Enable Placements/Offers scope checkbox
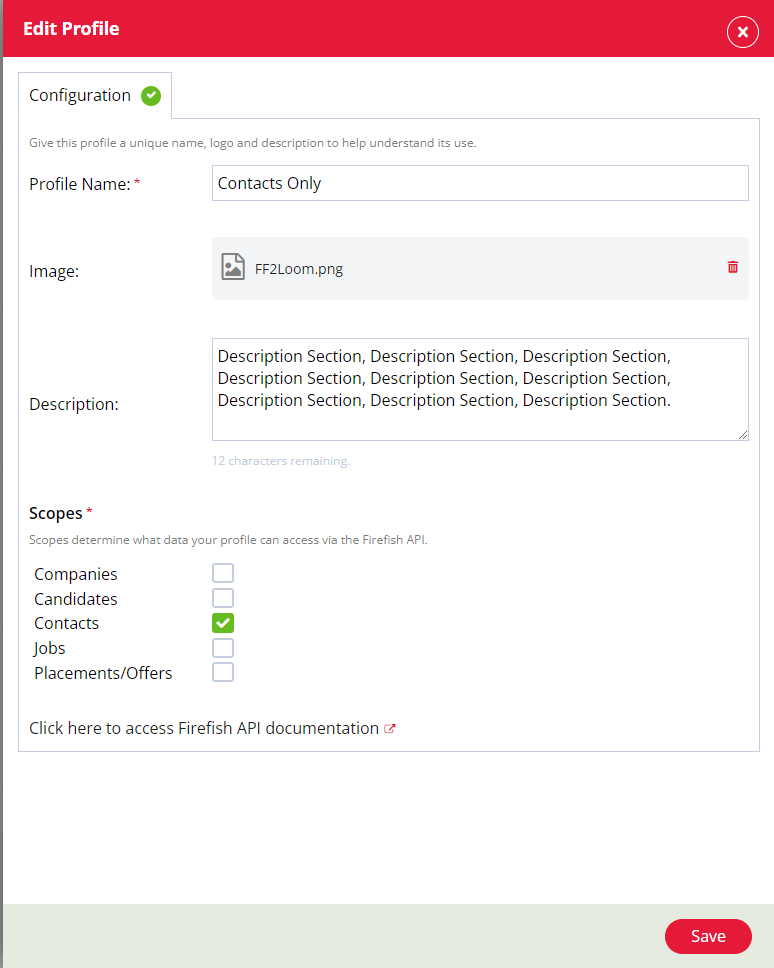 coord(223,672)
